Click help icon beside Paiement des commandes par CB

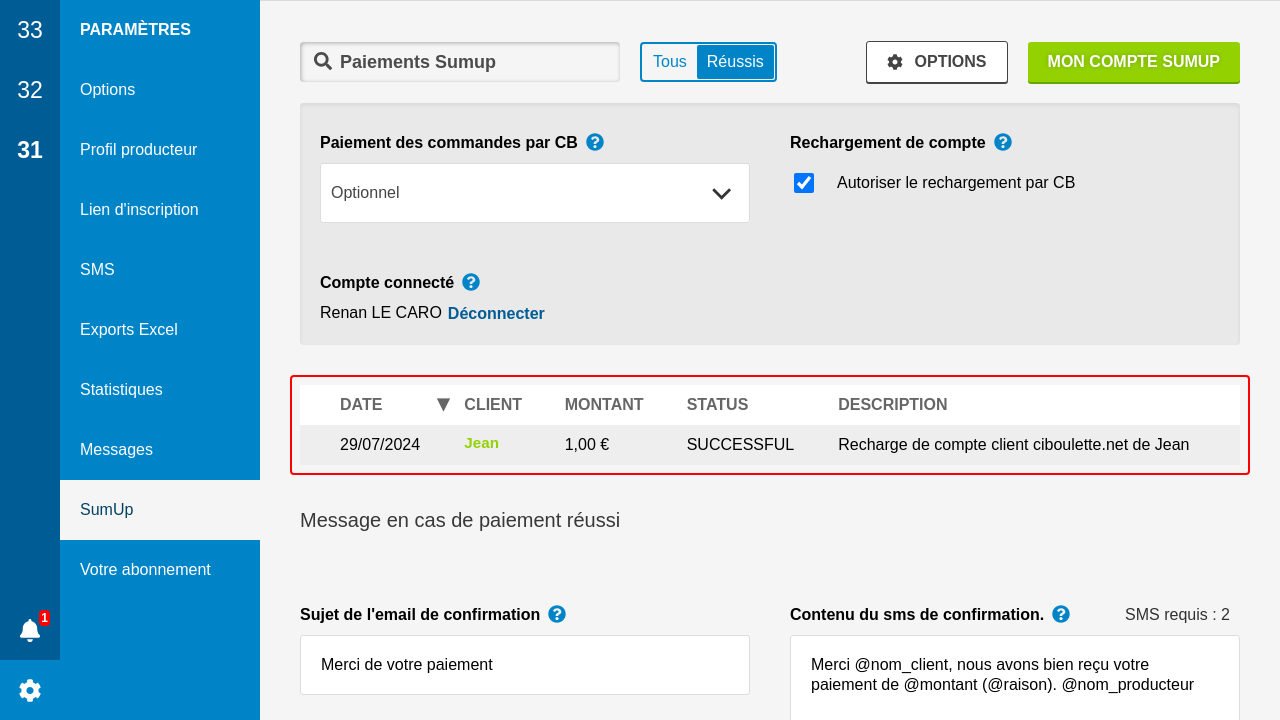pyautogui.click(x=595, y=142)
